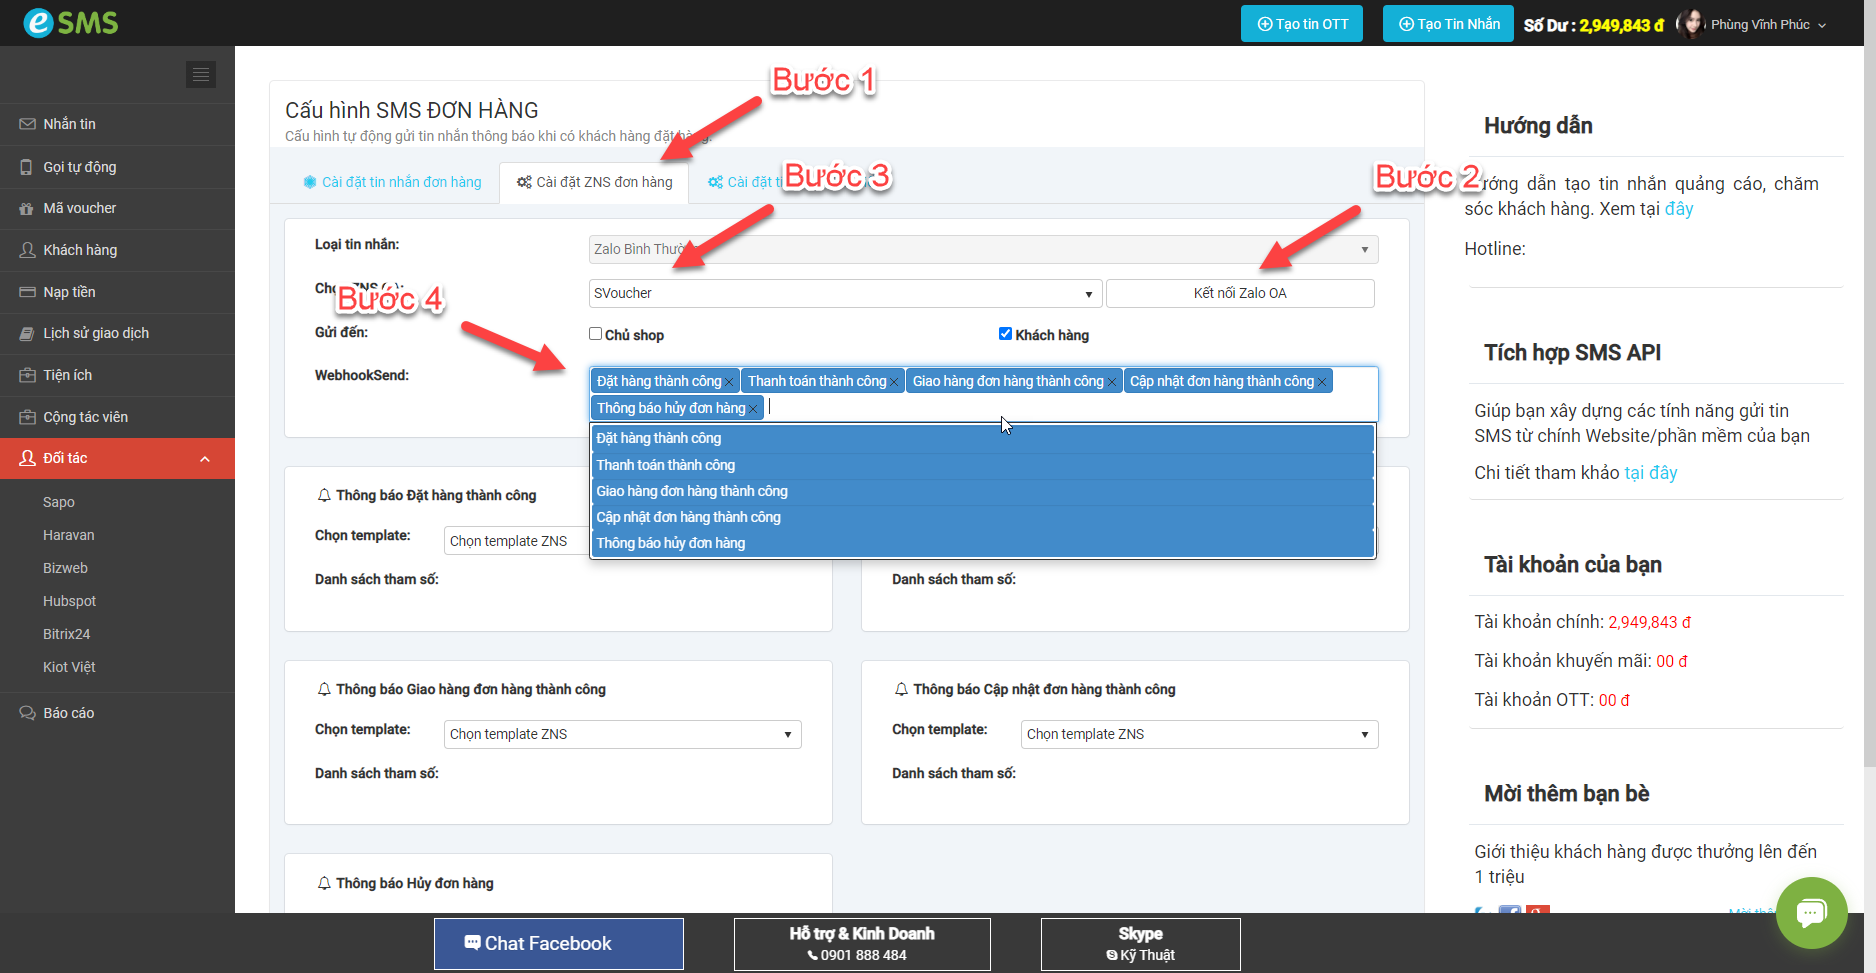Open the SVoucher dropdown

(845, 293)
